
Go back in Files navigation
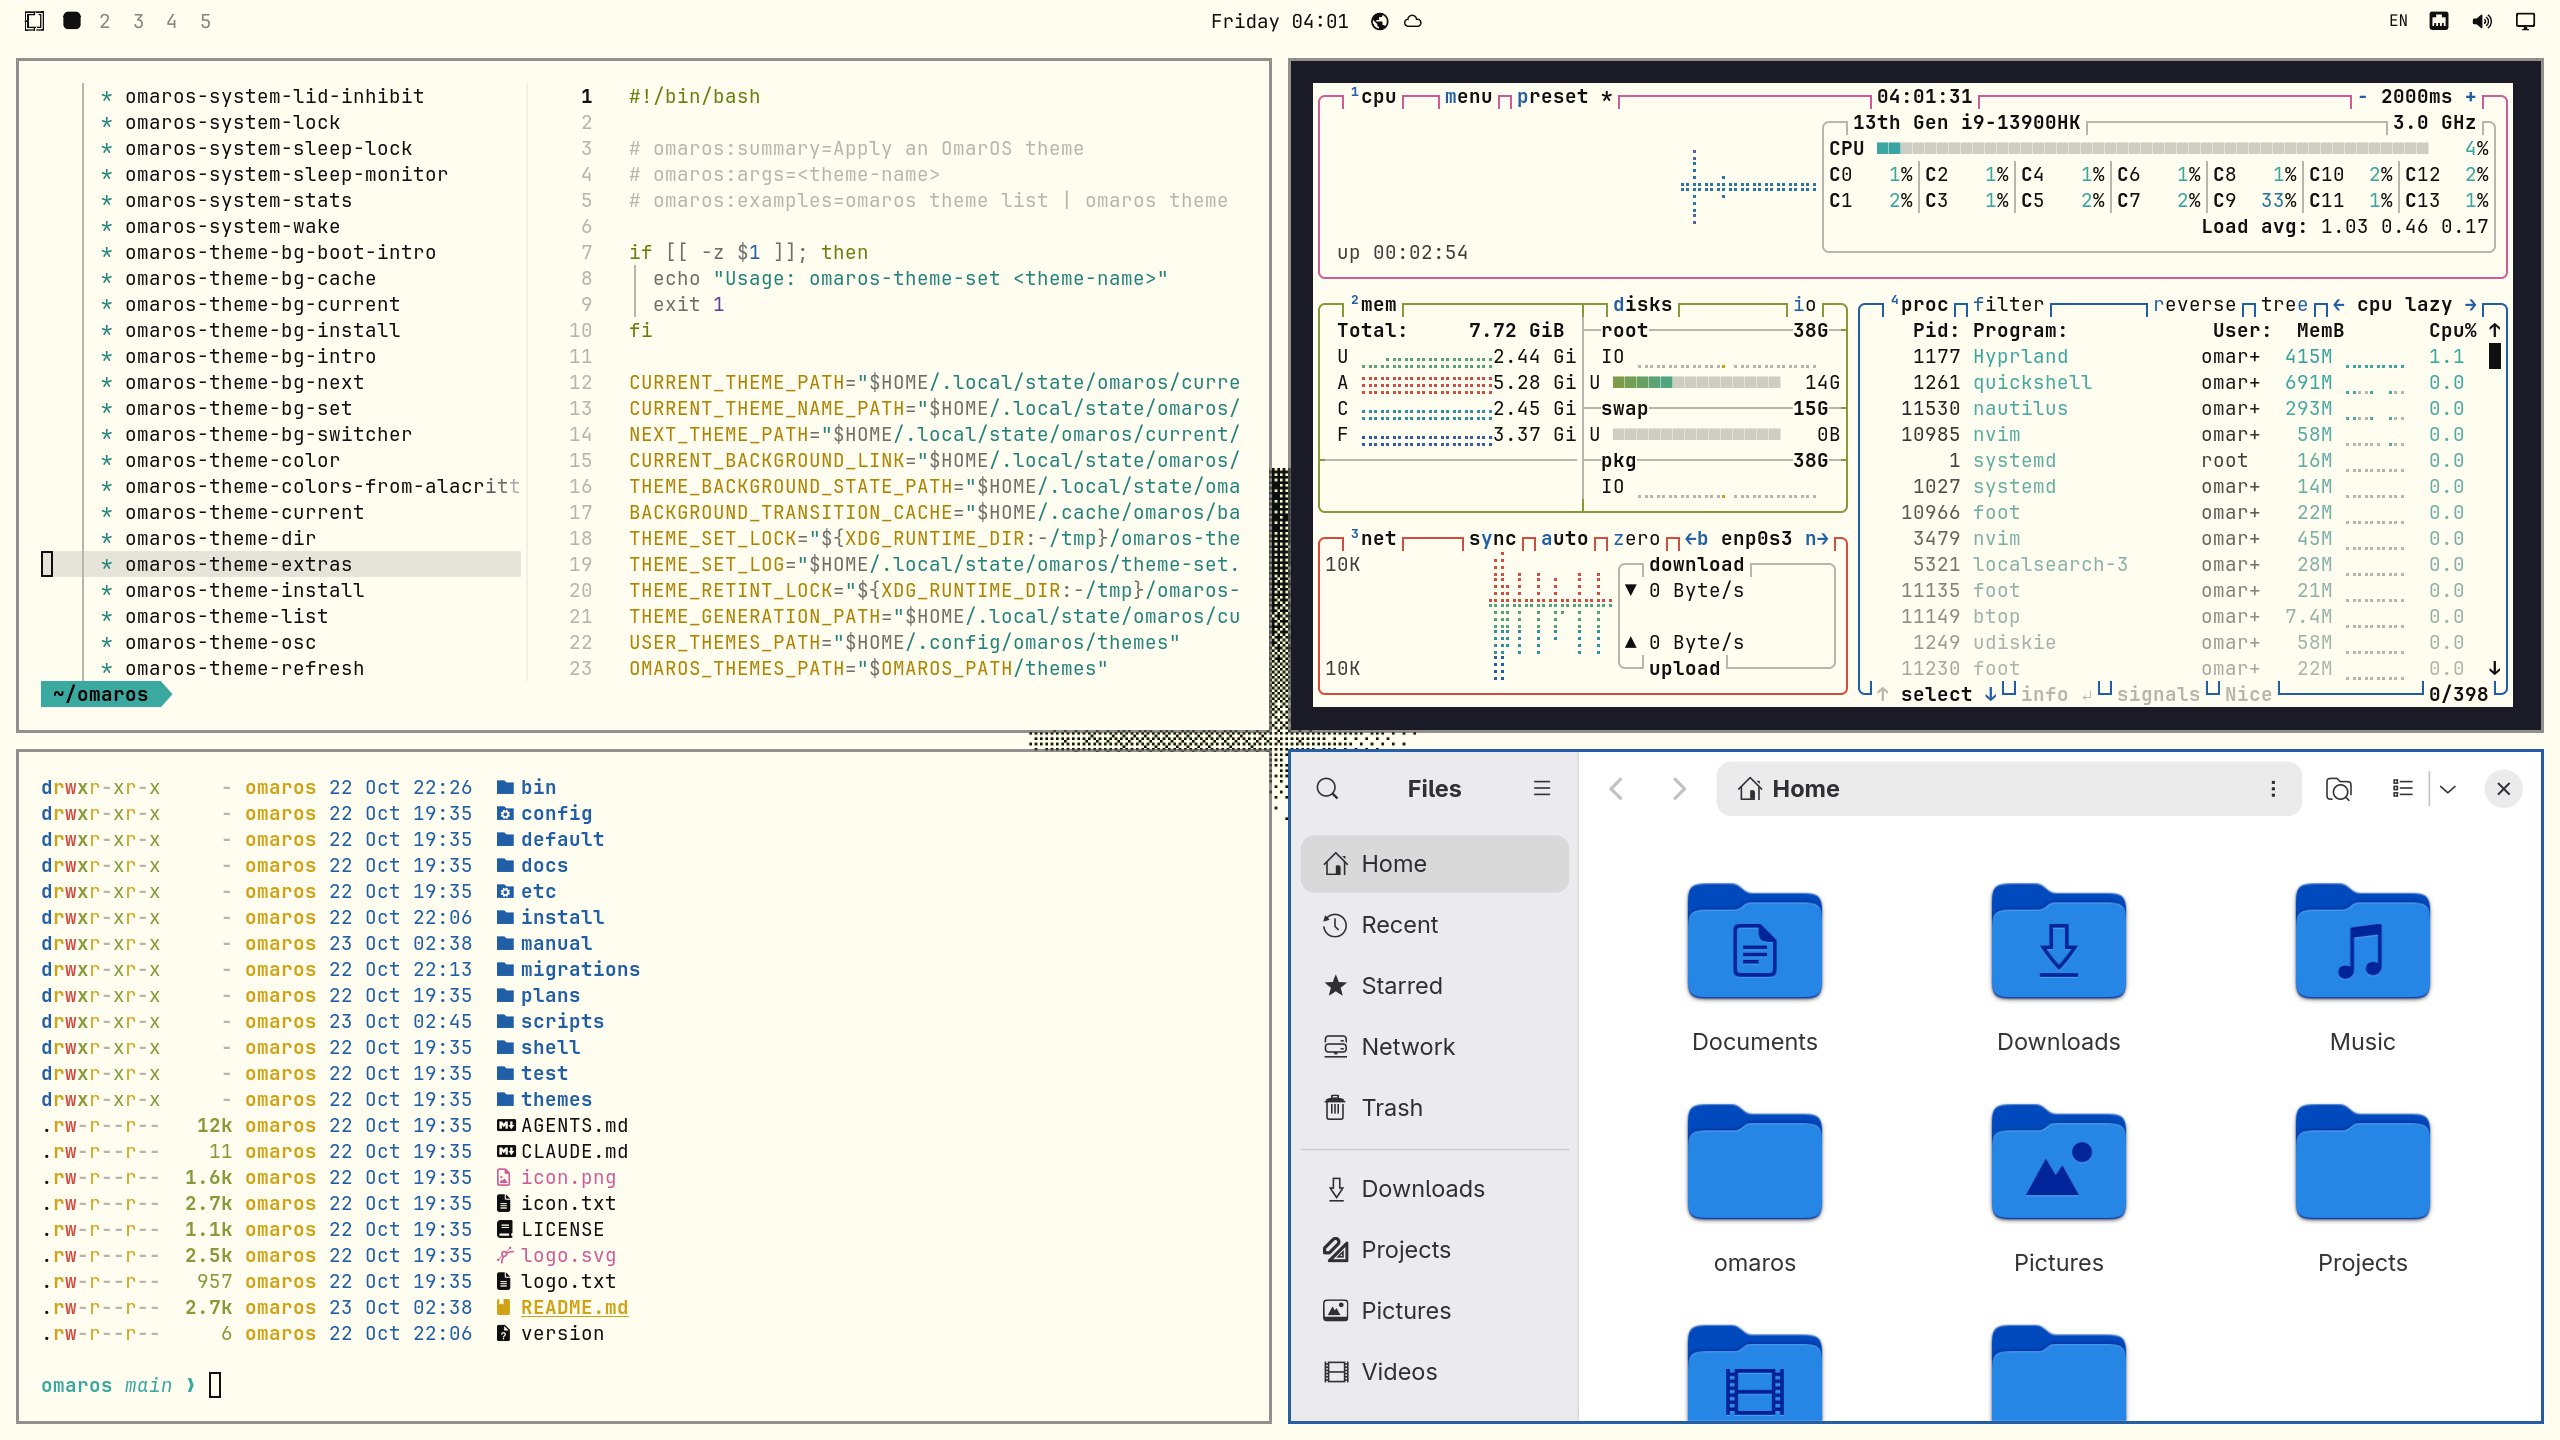tap(1616, 788)
